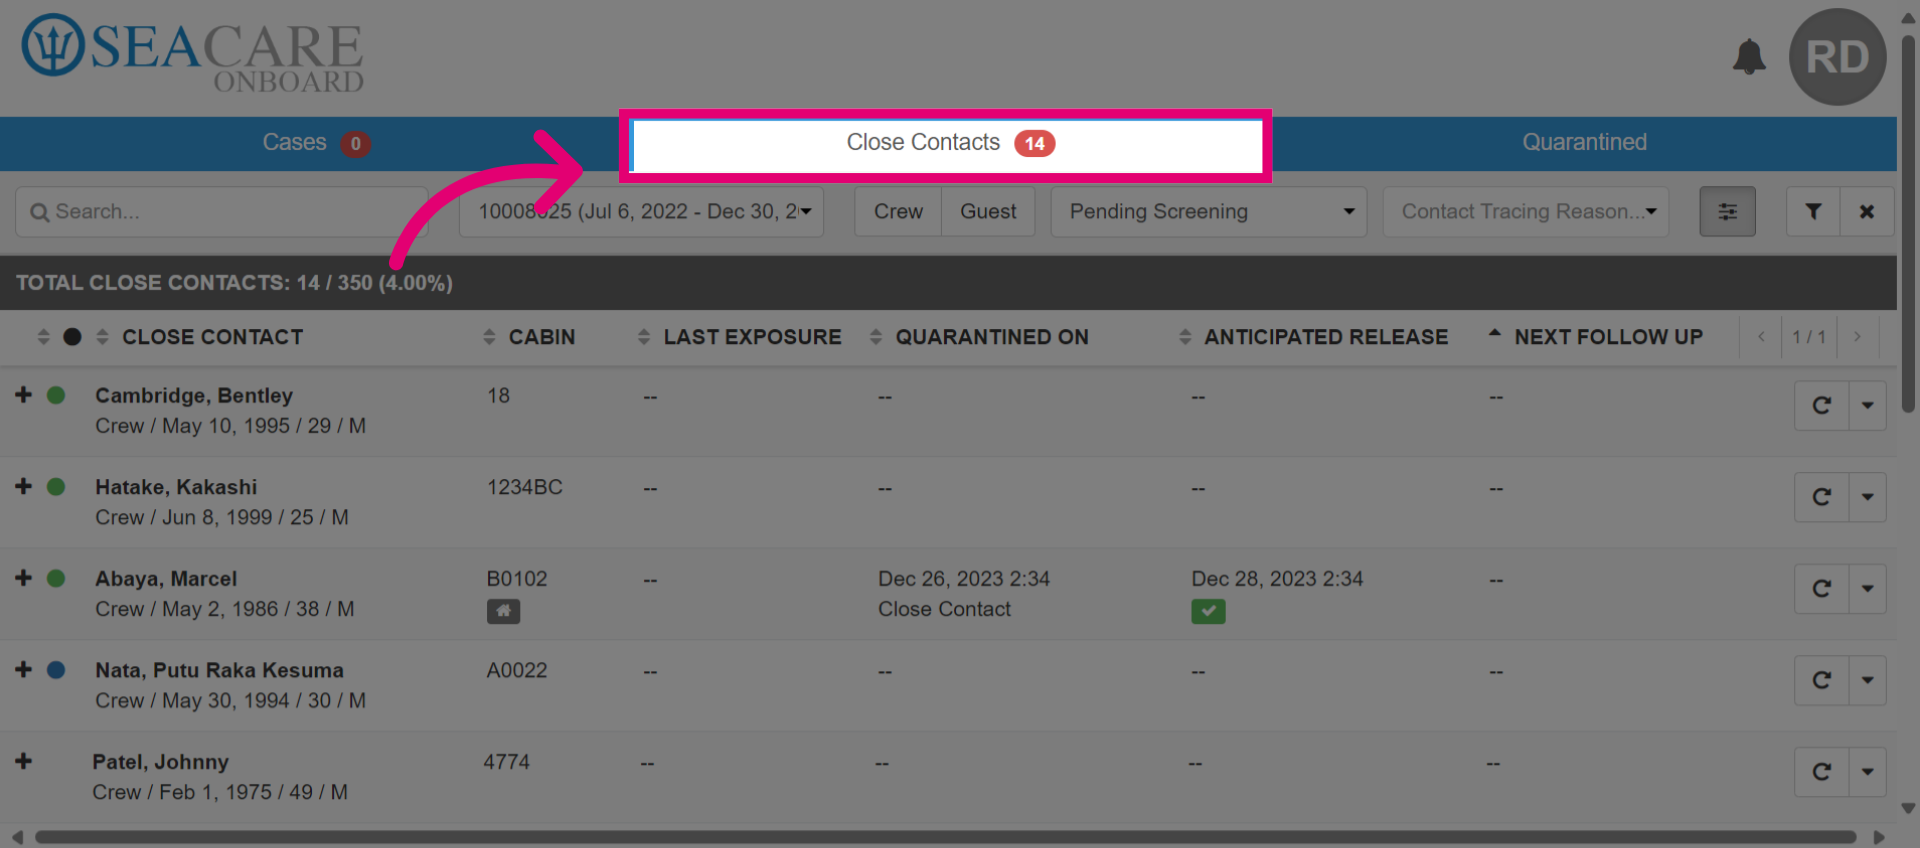Viewport: 1920px width, 848px height.
Task: Click the home icon under cabin B0102
Action: pyautogui.click(x=503, y=611)
